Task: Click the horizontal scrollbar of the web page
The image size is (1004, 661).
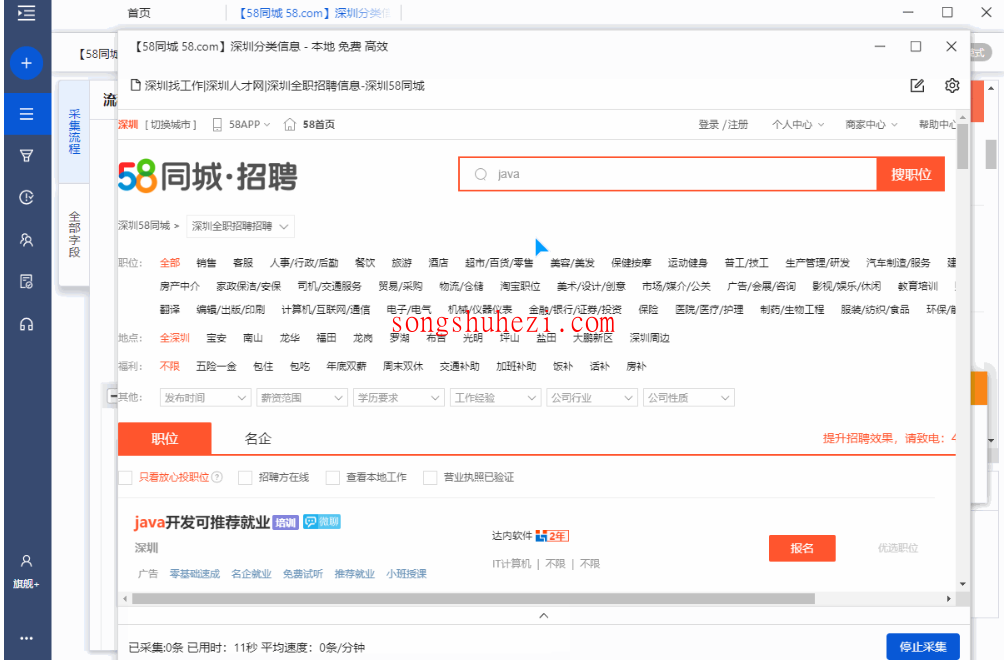Action: (x=473, y=599)
